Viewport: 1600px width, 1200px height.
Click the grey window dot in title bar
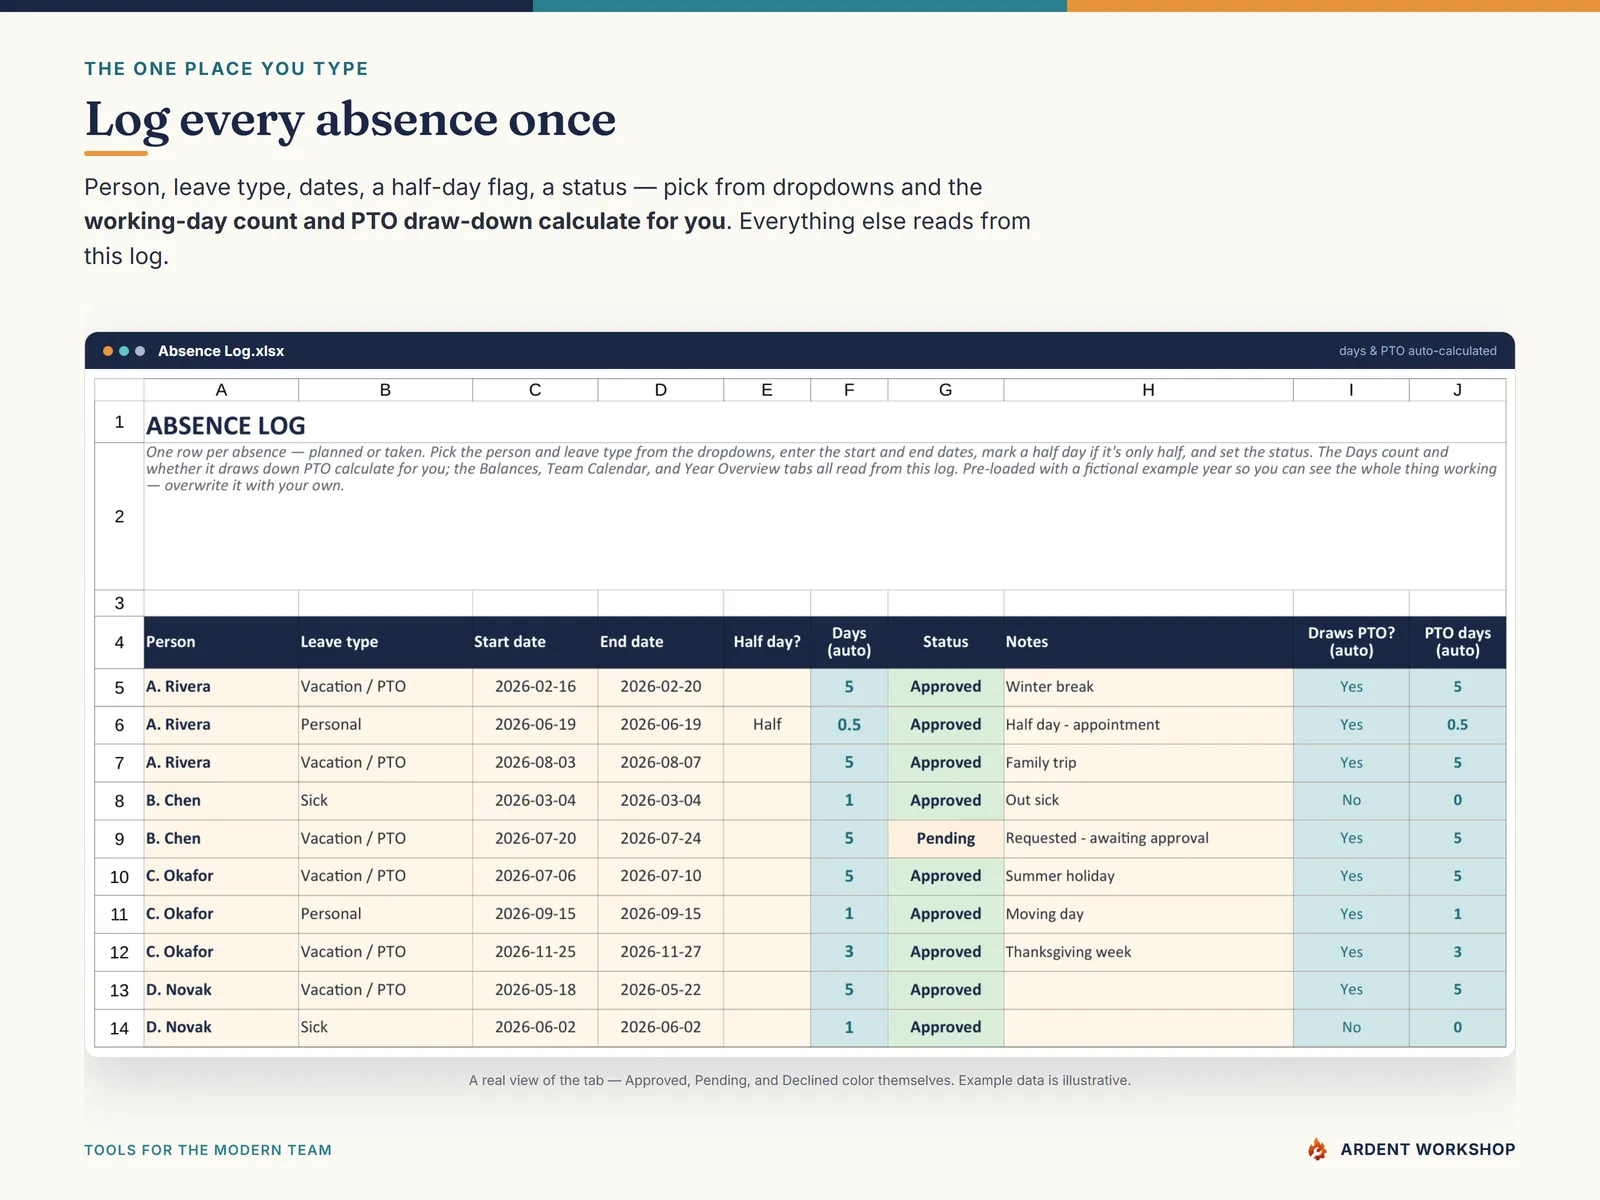140,351
